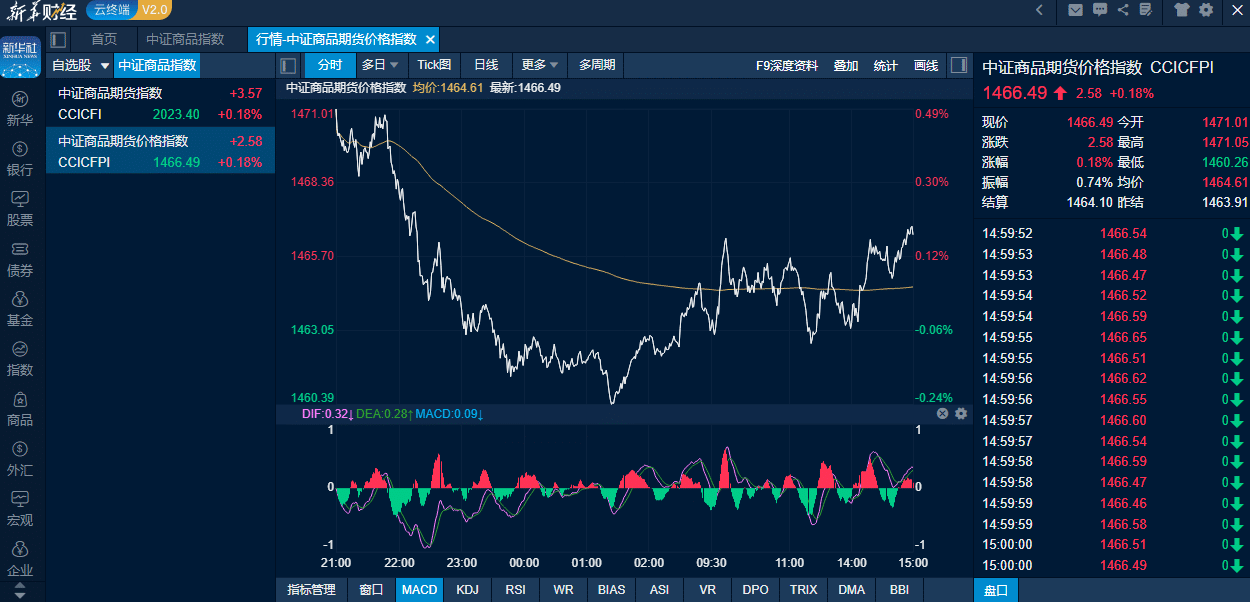This screenshot has height=602, width=1250.
Task: Click the chat message bubble icon
Action: pos(1100,10)
